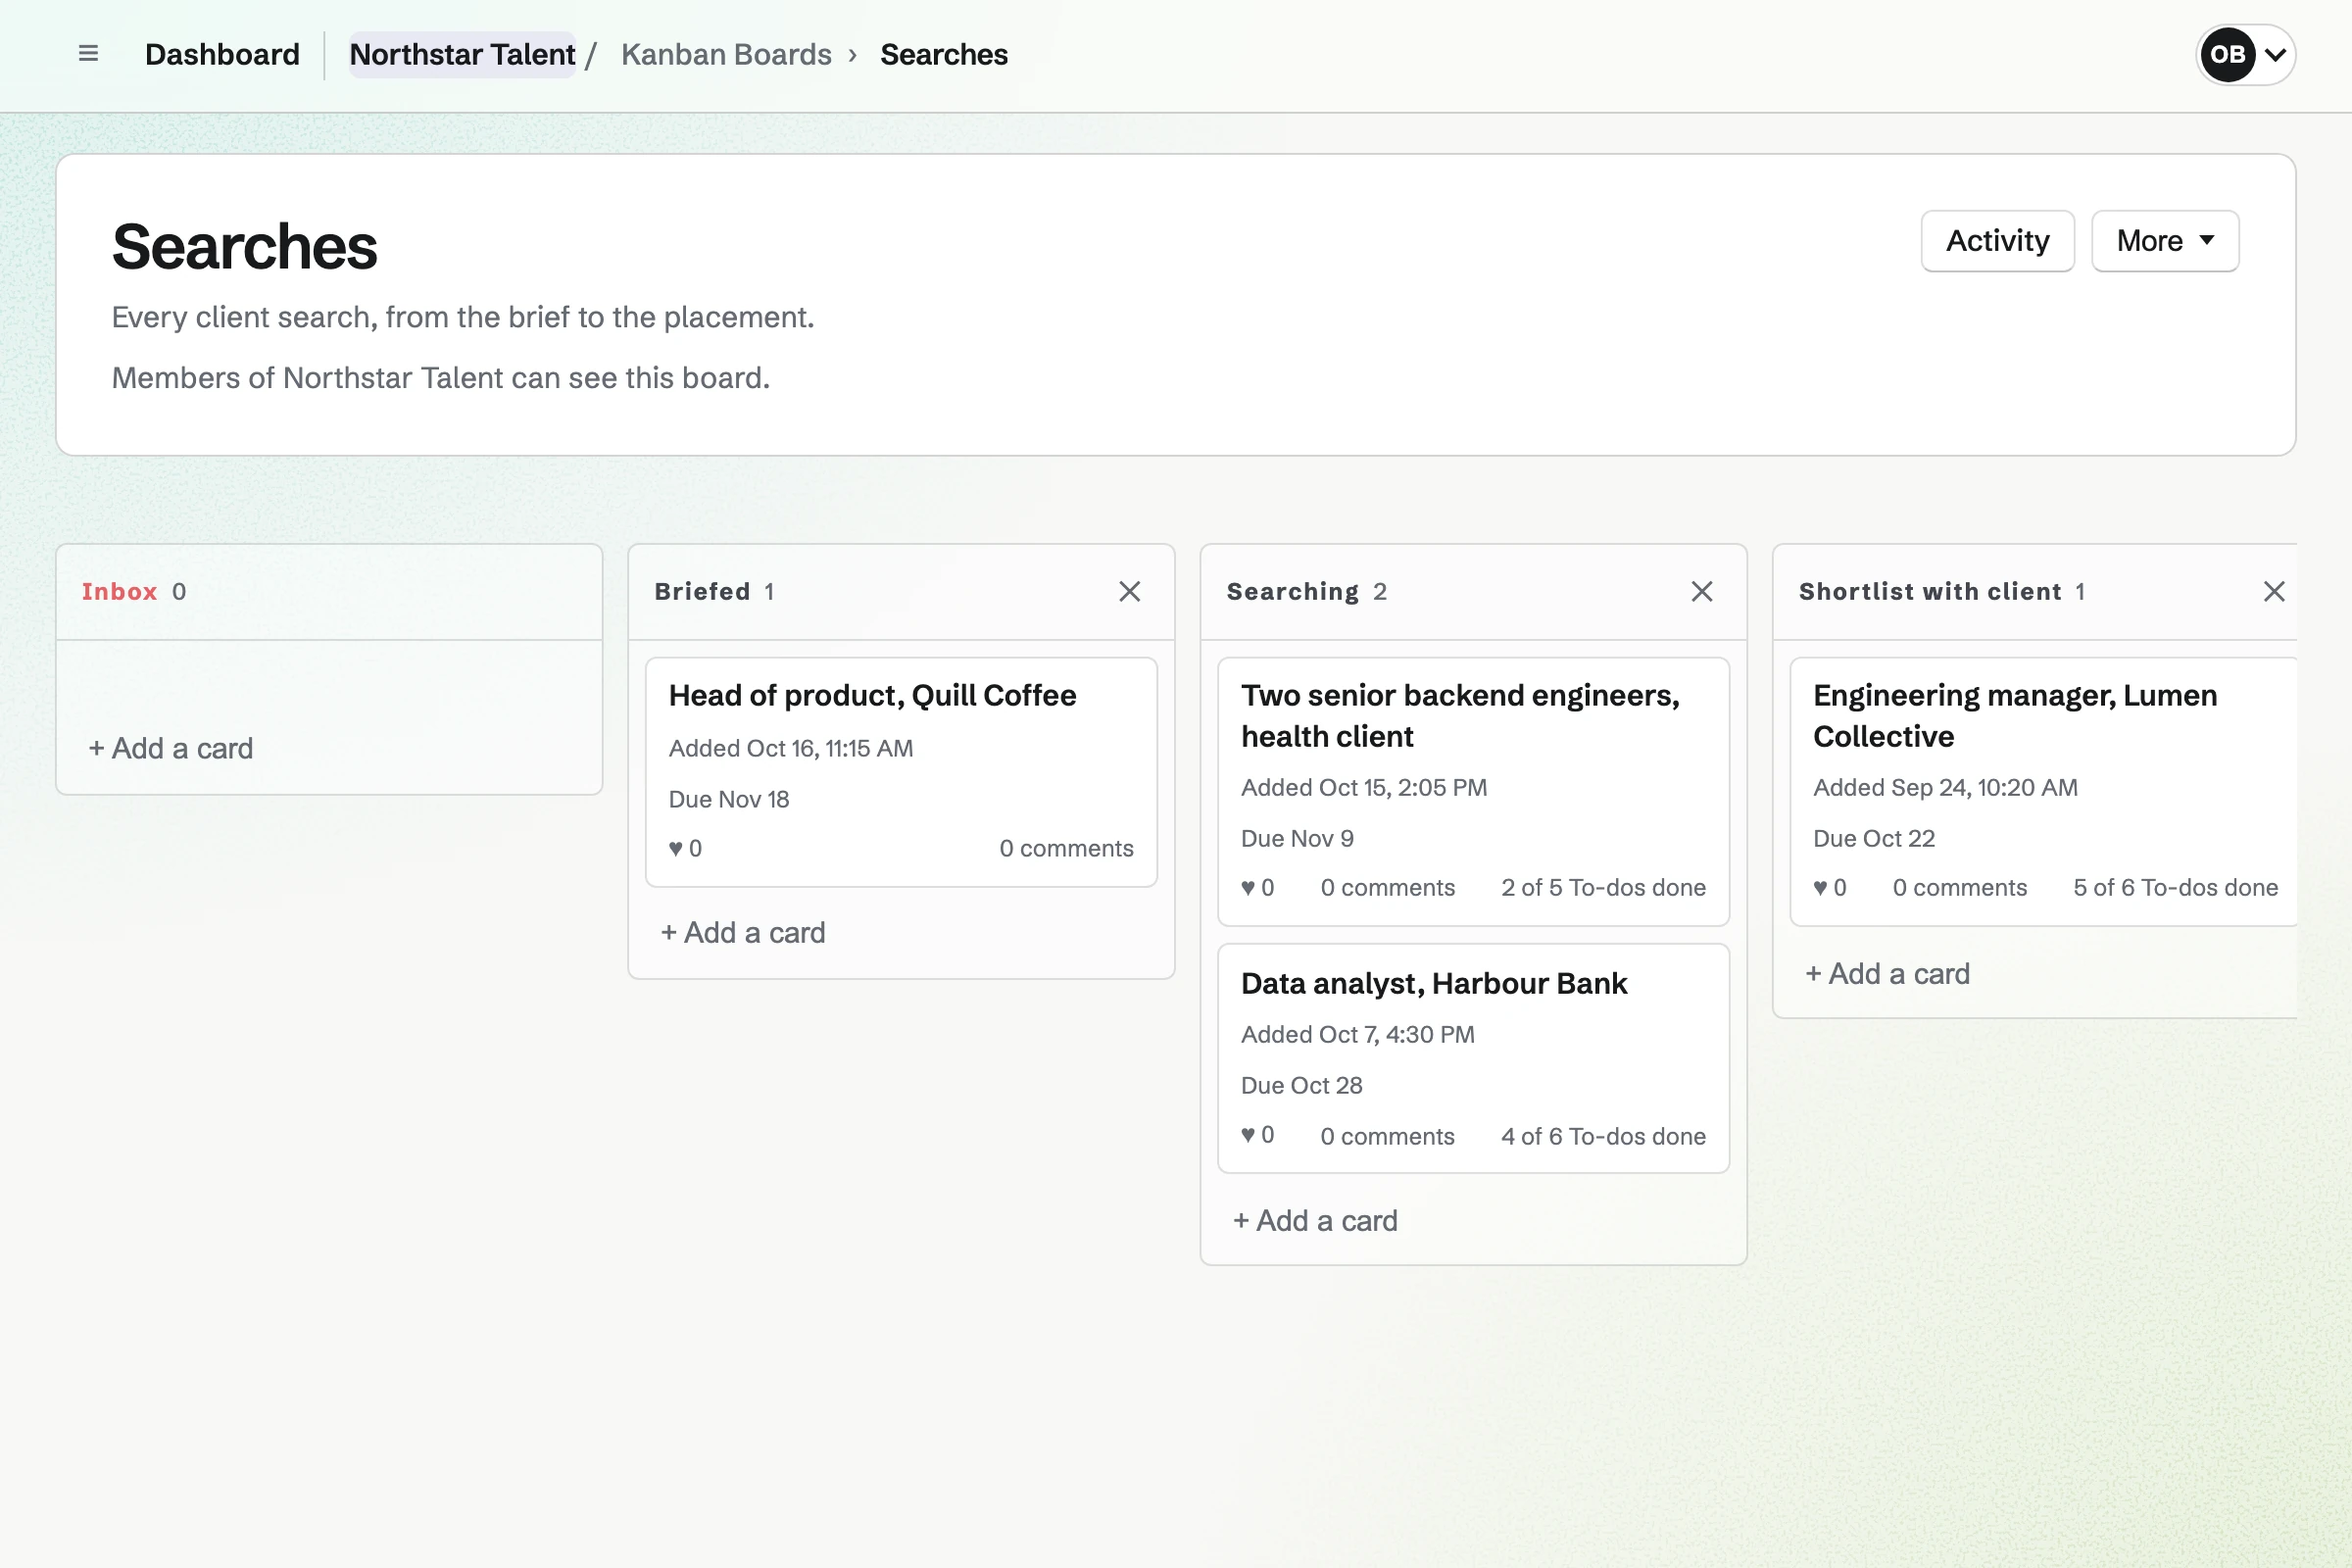Screen dimensions: 2352x1568
Task: Close the Searching column
Action: tap(1701, 591)
